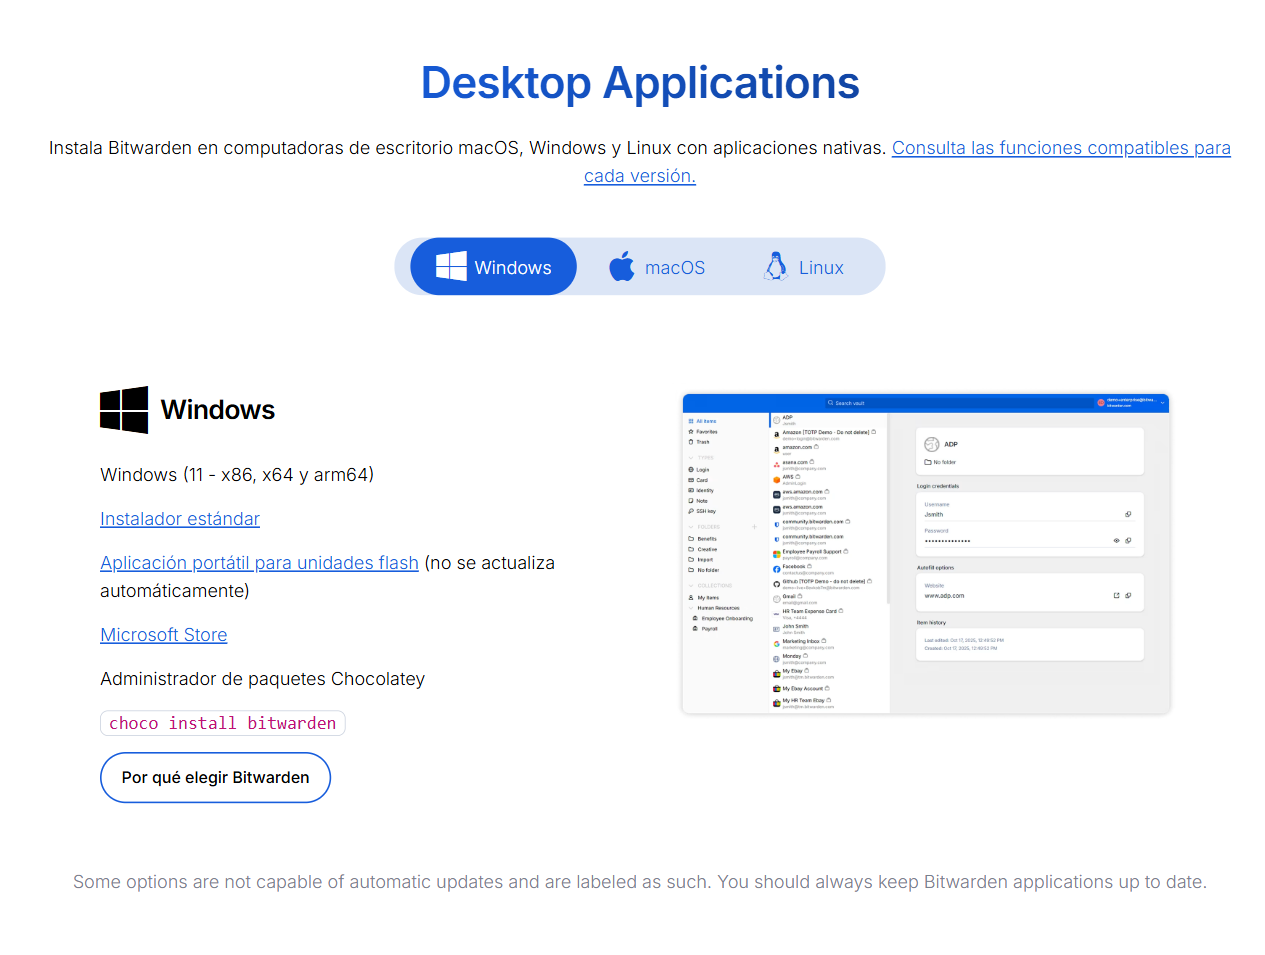Click 'Administrador de paquetes Chocolatey' text
This screenshot has width=1265, height=955.
262,679
